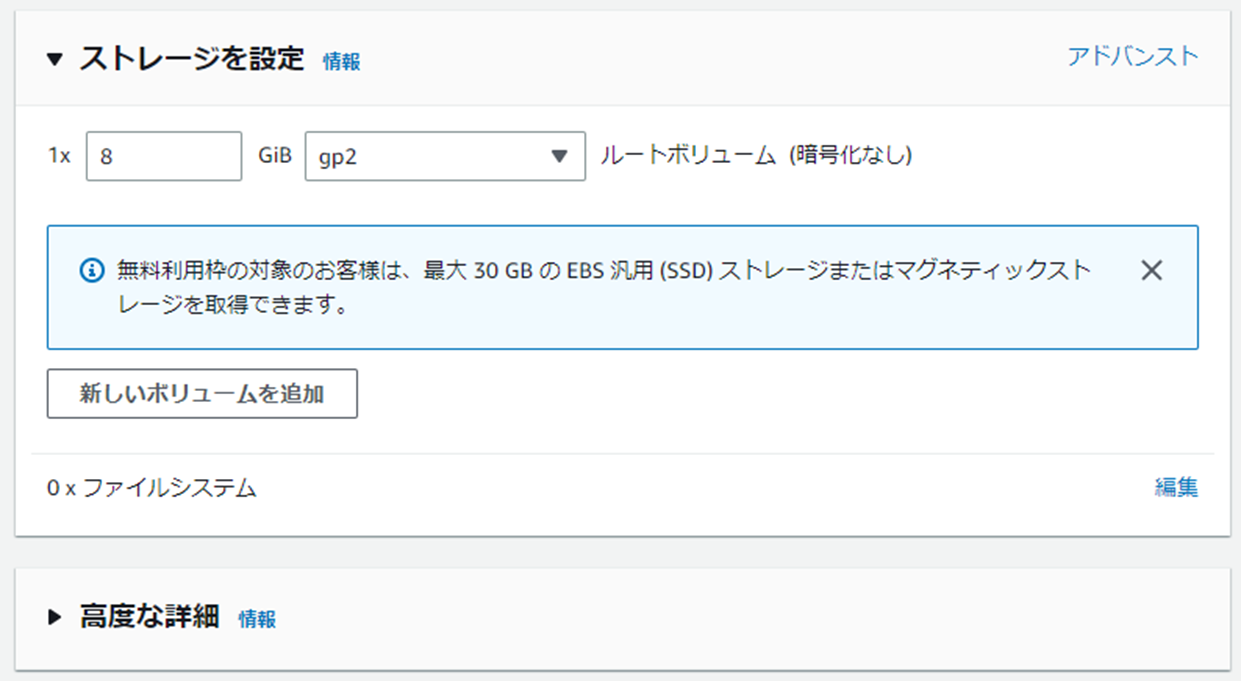Close the 30 GB storage information message

(x=1151, y=270)
